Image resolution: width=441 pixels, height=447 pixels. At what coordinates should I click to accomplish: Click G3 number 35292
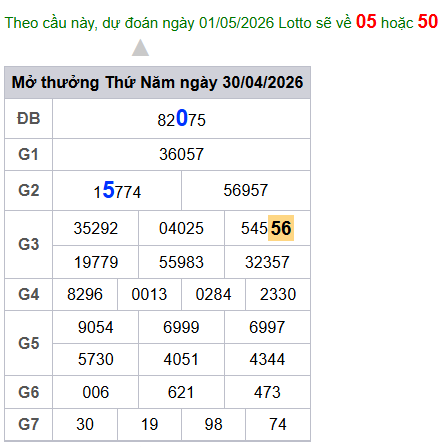tap(96, 228)
